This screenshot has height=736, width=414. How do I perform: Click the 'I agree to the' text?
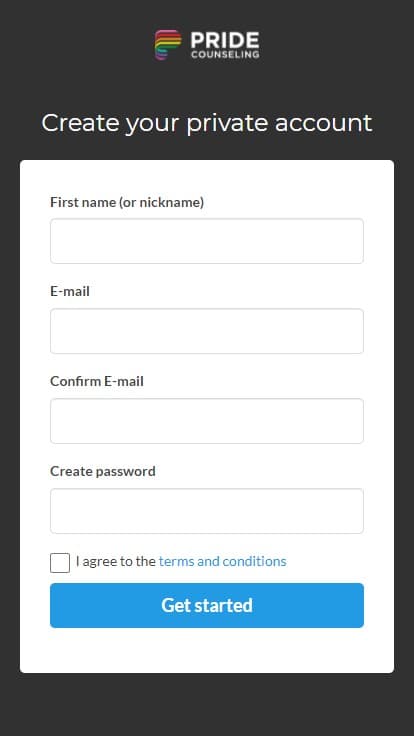[x=116, y=561]
